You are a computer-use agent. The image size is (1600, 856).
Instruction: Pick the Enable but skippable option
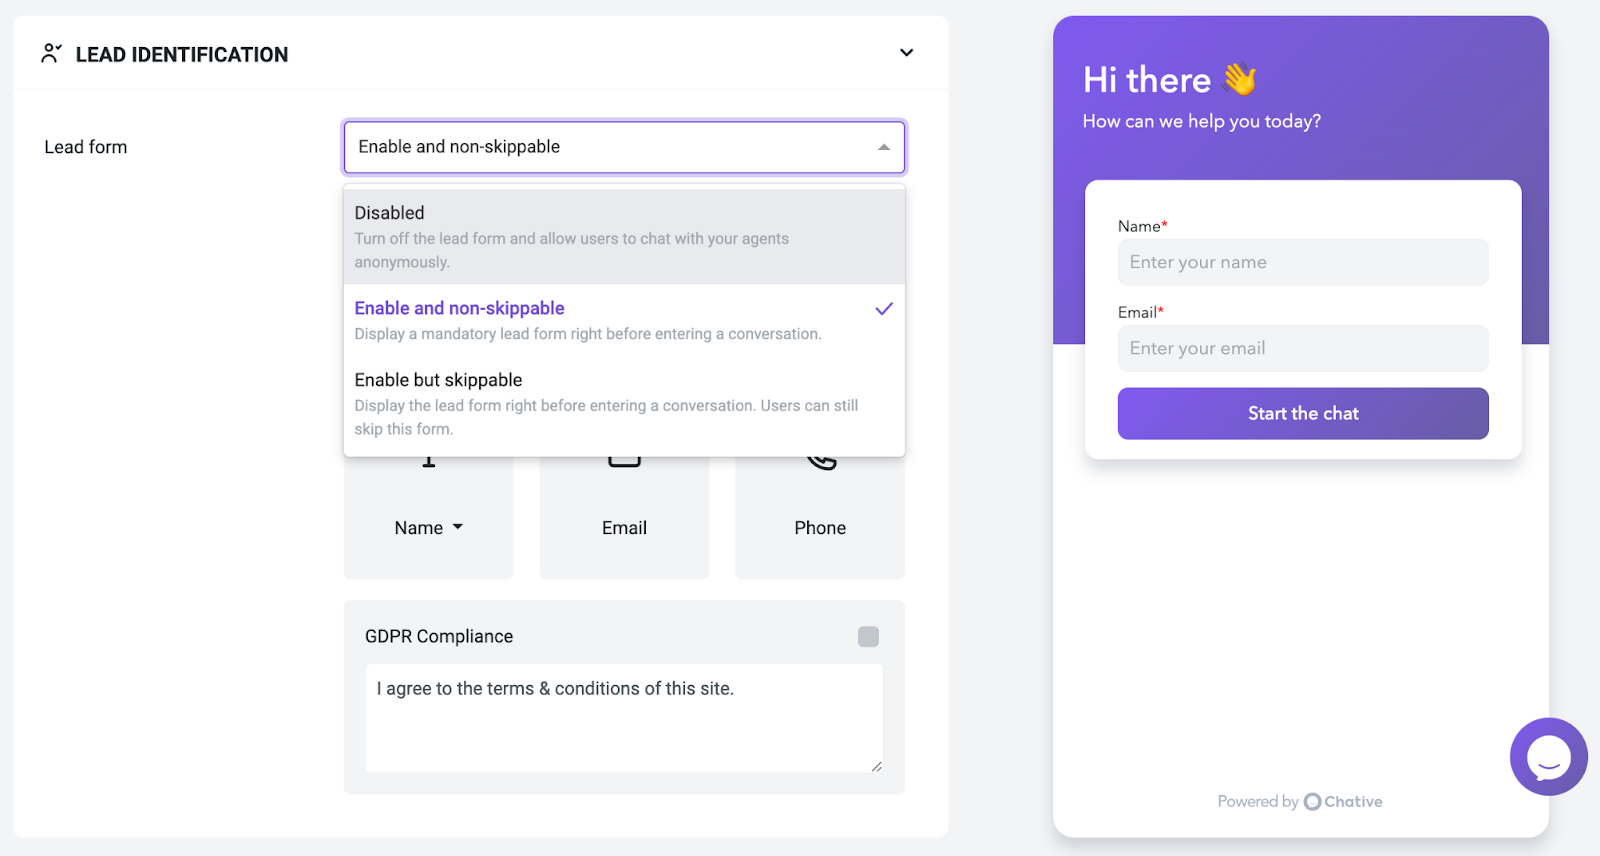pos(624,404)
